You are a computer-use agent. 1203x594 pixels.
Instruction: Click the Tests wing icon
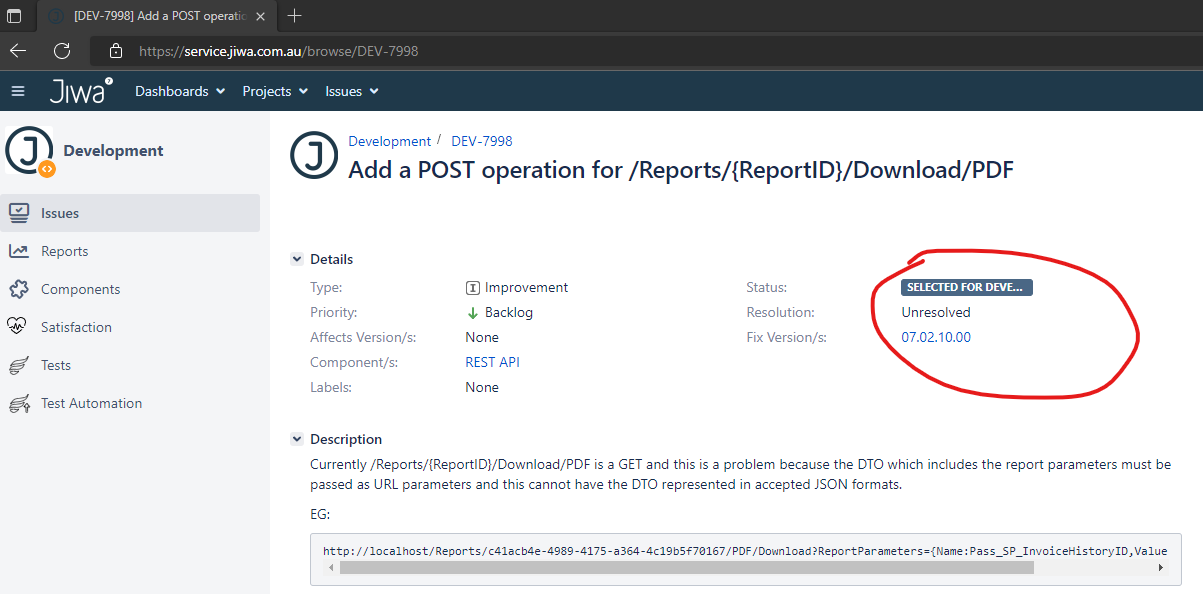coord(18,365)
